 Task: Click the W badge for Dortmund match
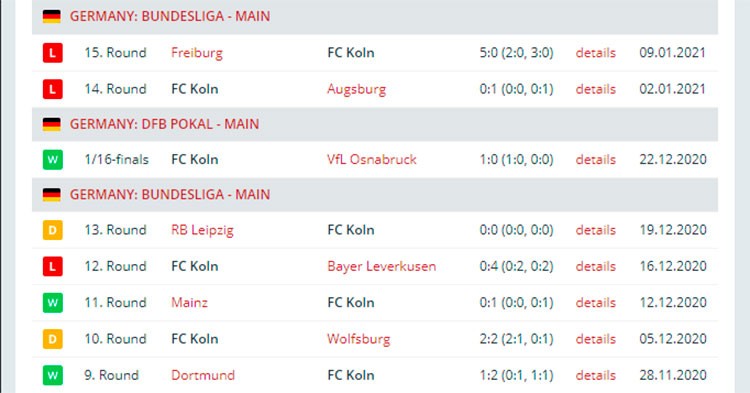(53, 375)
